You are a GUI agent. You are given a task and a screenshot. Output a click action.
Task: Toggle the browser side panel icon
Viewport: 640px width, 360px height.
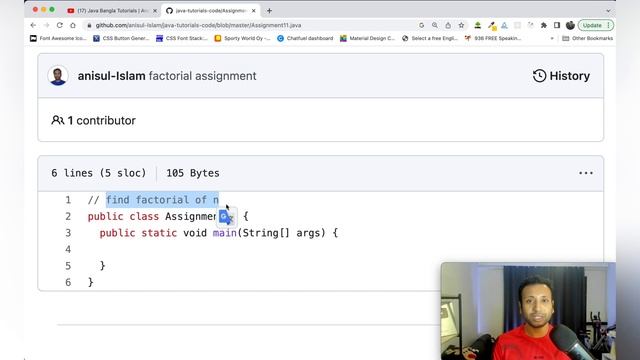point(557,25)
